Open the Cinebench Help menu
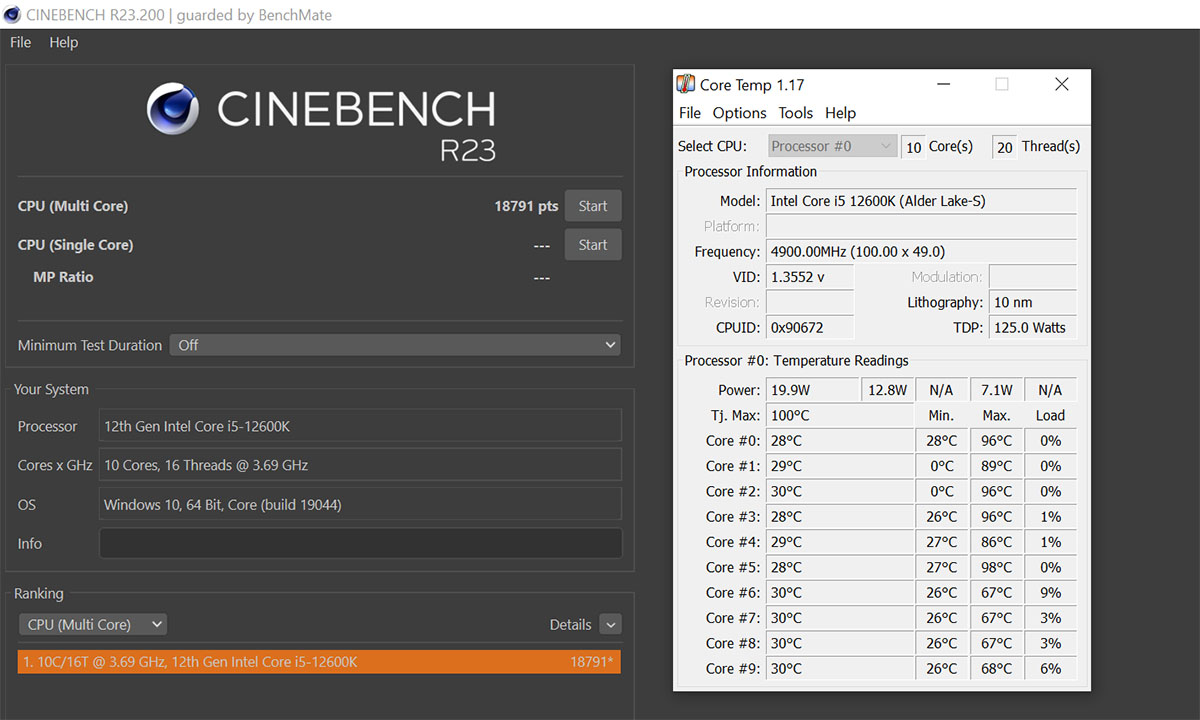Image resolution: width=1200 pixels, height=720 pixels. coord(63,42)
